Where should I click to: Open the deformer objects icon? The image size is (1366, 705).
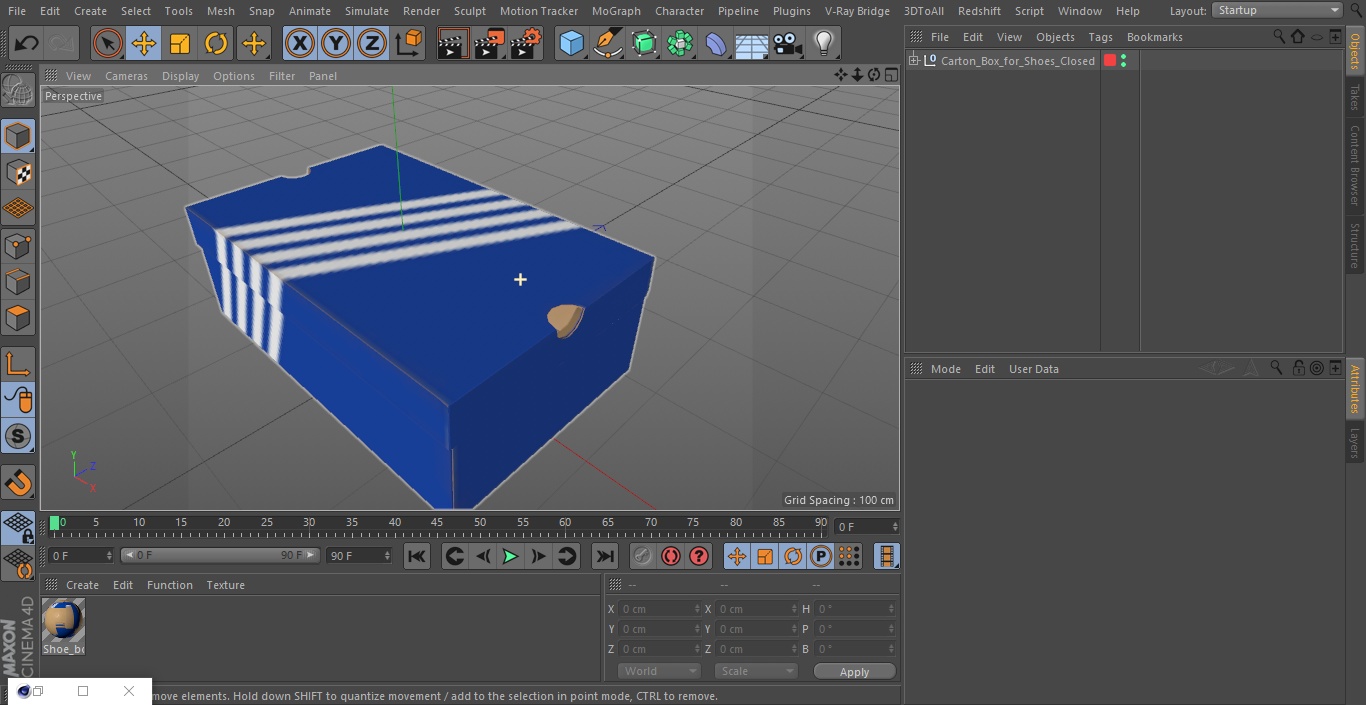click(716, 43)
